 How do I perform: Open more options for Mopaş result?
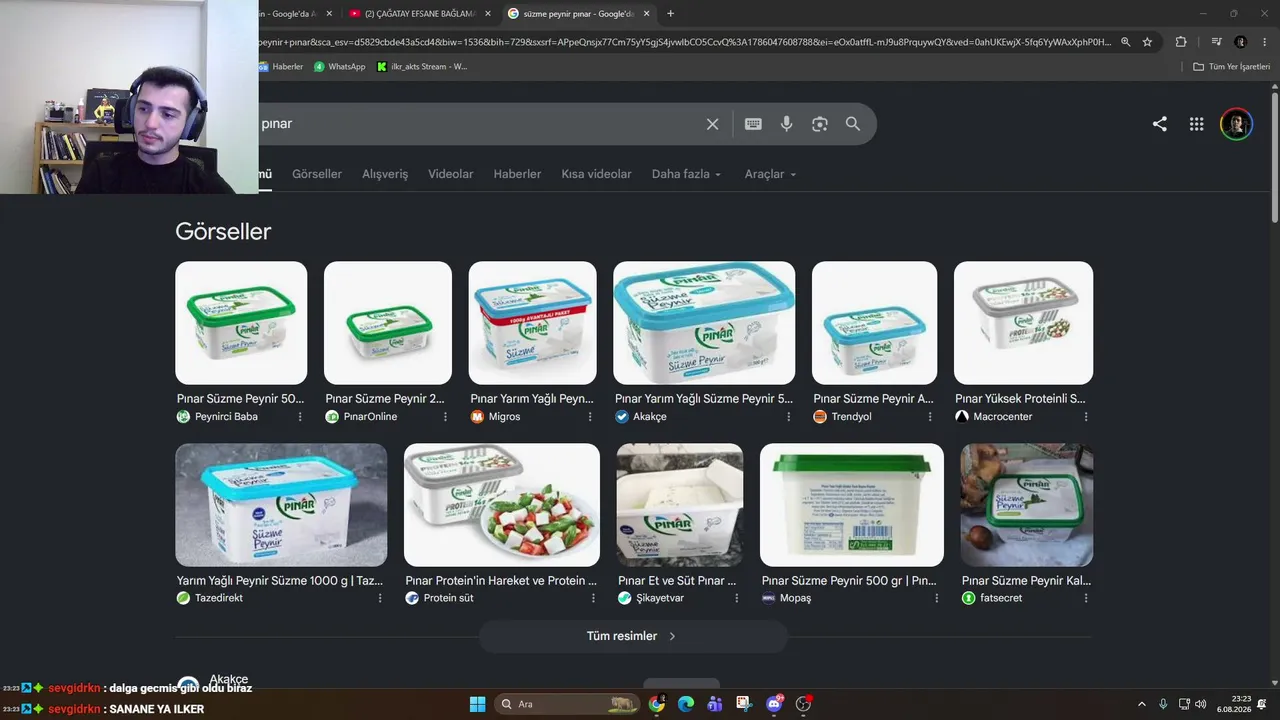(937, 598)
